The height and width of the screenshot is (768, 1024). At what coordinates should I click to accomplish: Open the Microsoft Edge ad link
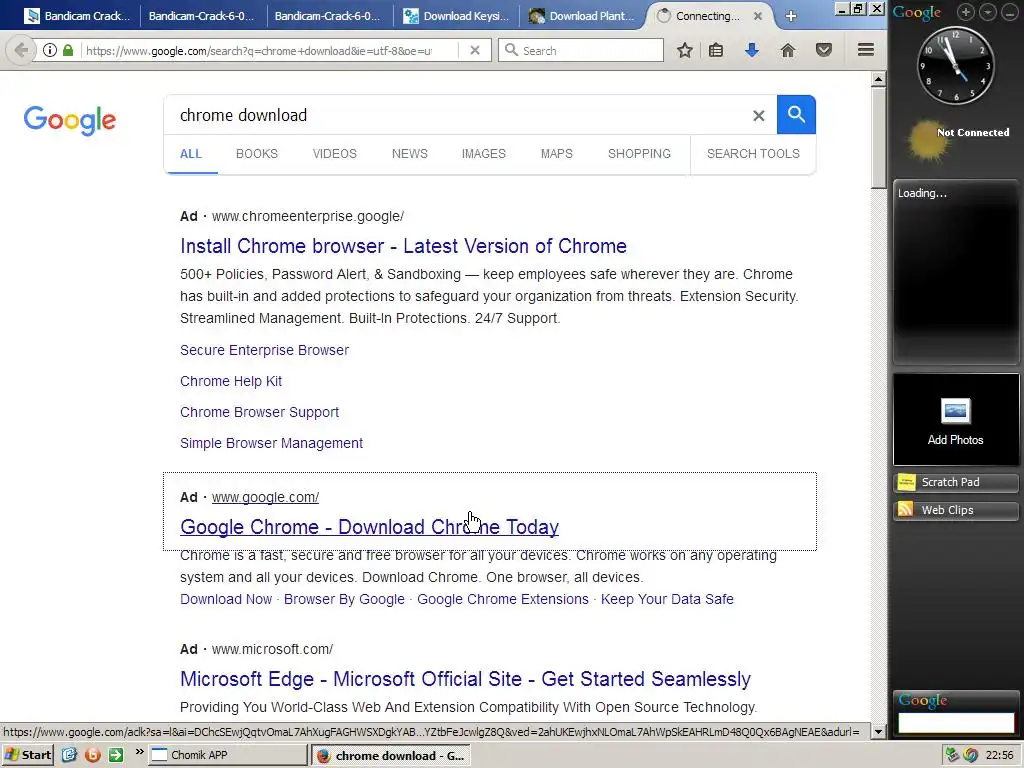coord(465,679)
